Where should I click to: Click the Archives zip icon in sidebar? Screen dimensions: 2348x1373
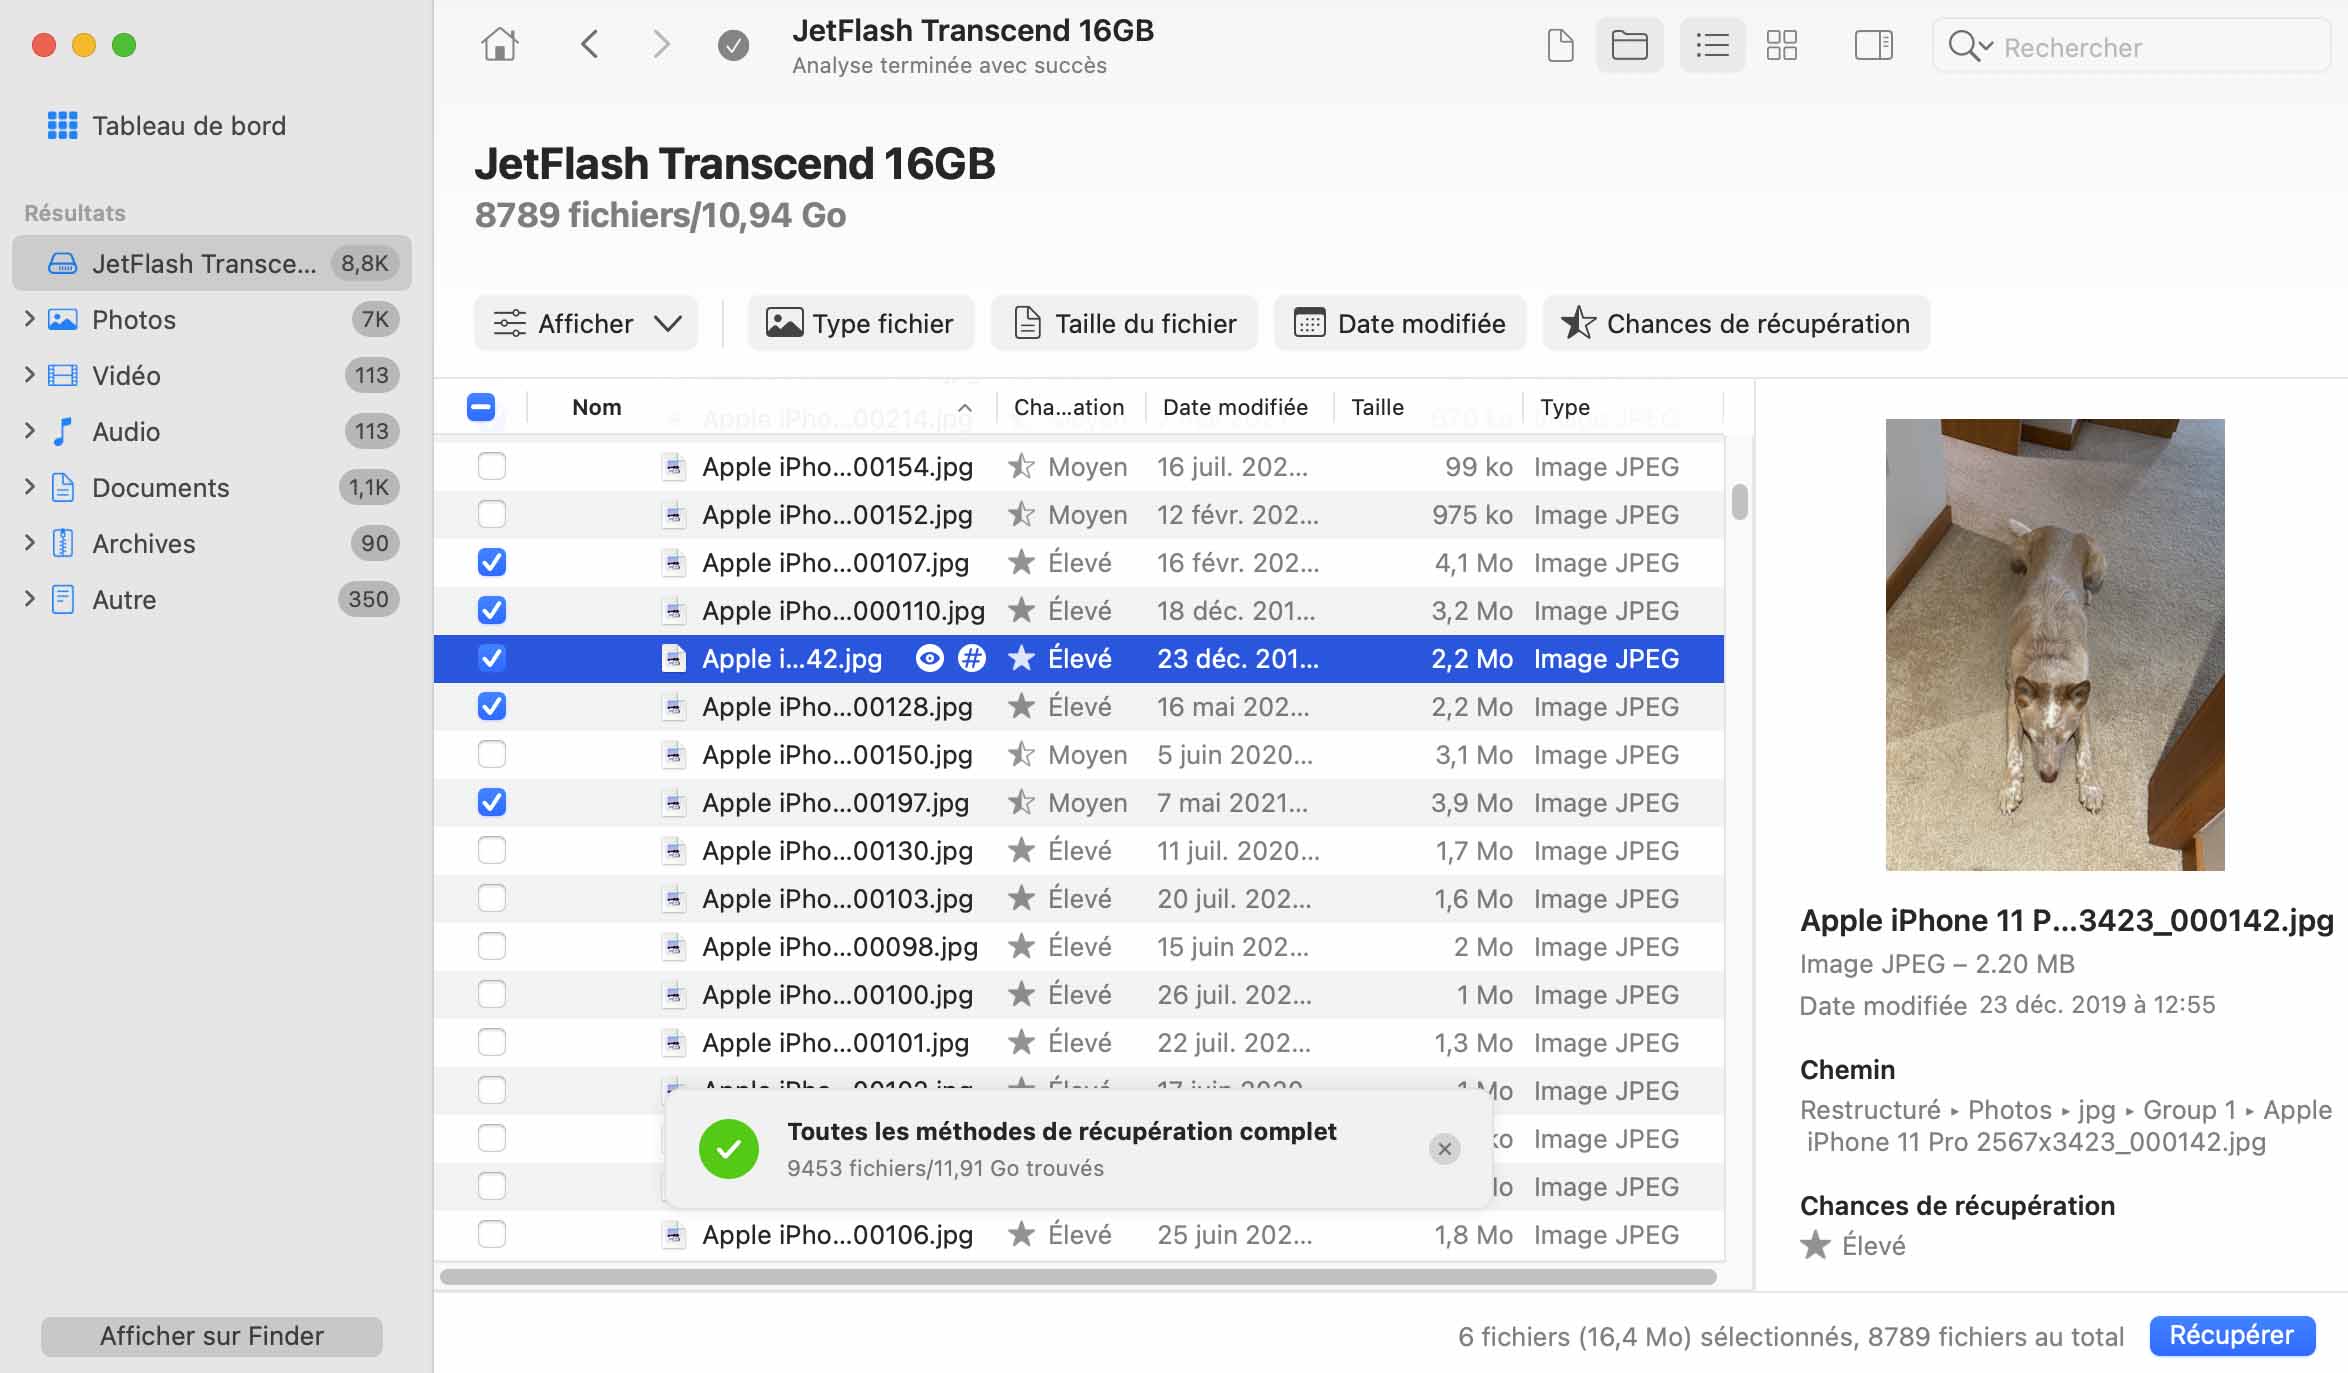click(x=63, y=544)
